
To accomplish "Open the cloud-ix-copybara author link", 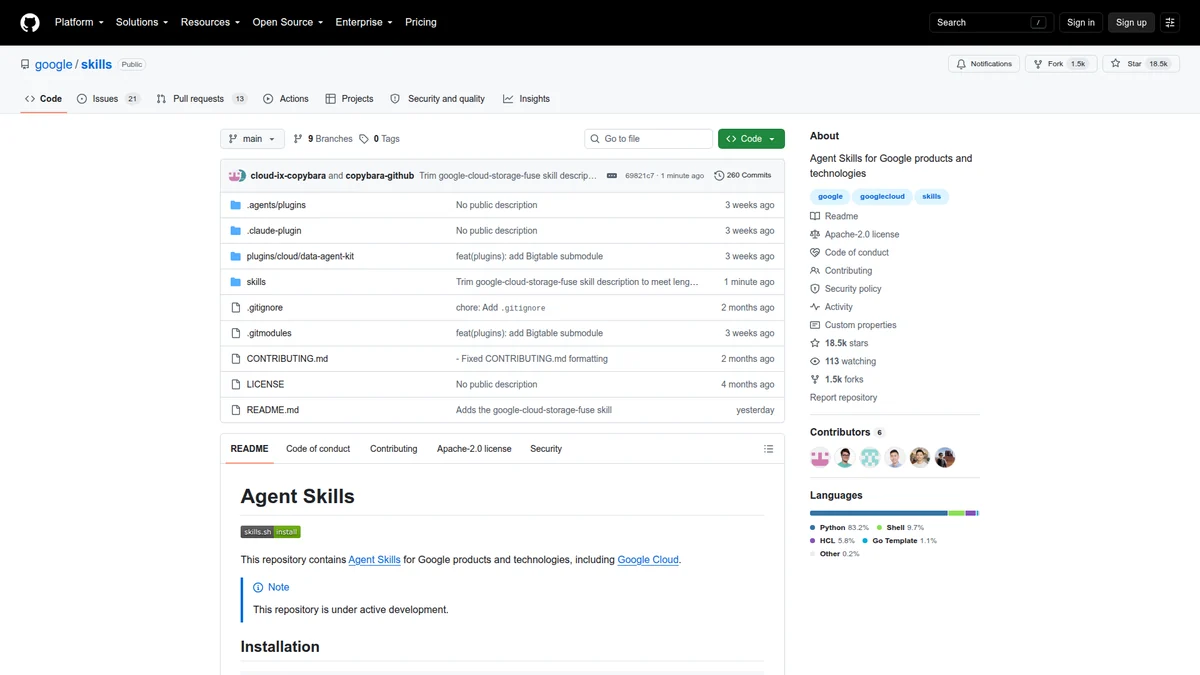I will pyautogui.click(x=288, y=175).
